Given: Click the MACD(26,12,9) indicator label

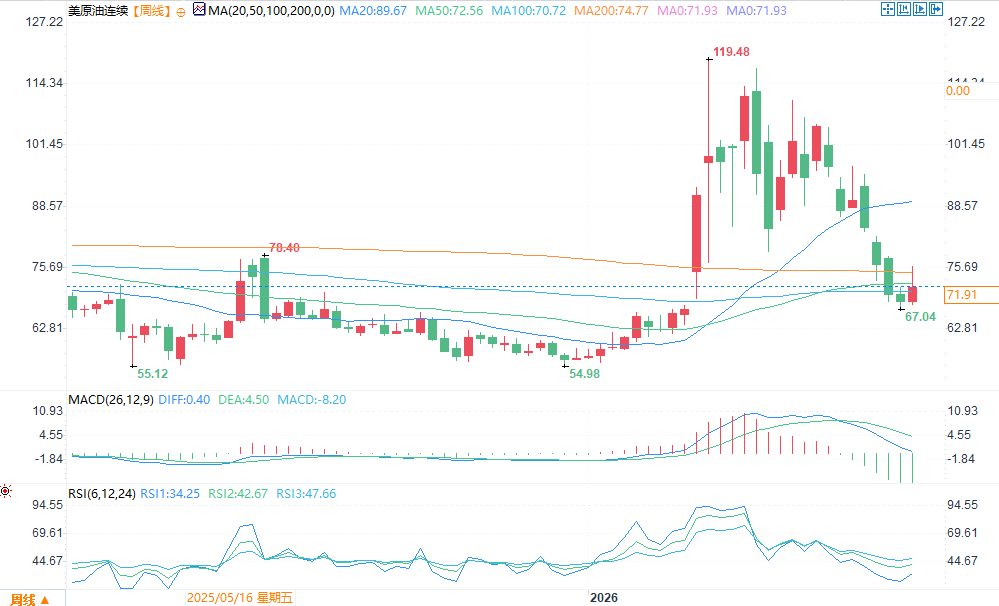Looking at the screenshot, I should (111, 400).
